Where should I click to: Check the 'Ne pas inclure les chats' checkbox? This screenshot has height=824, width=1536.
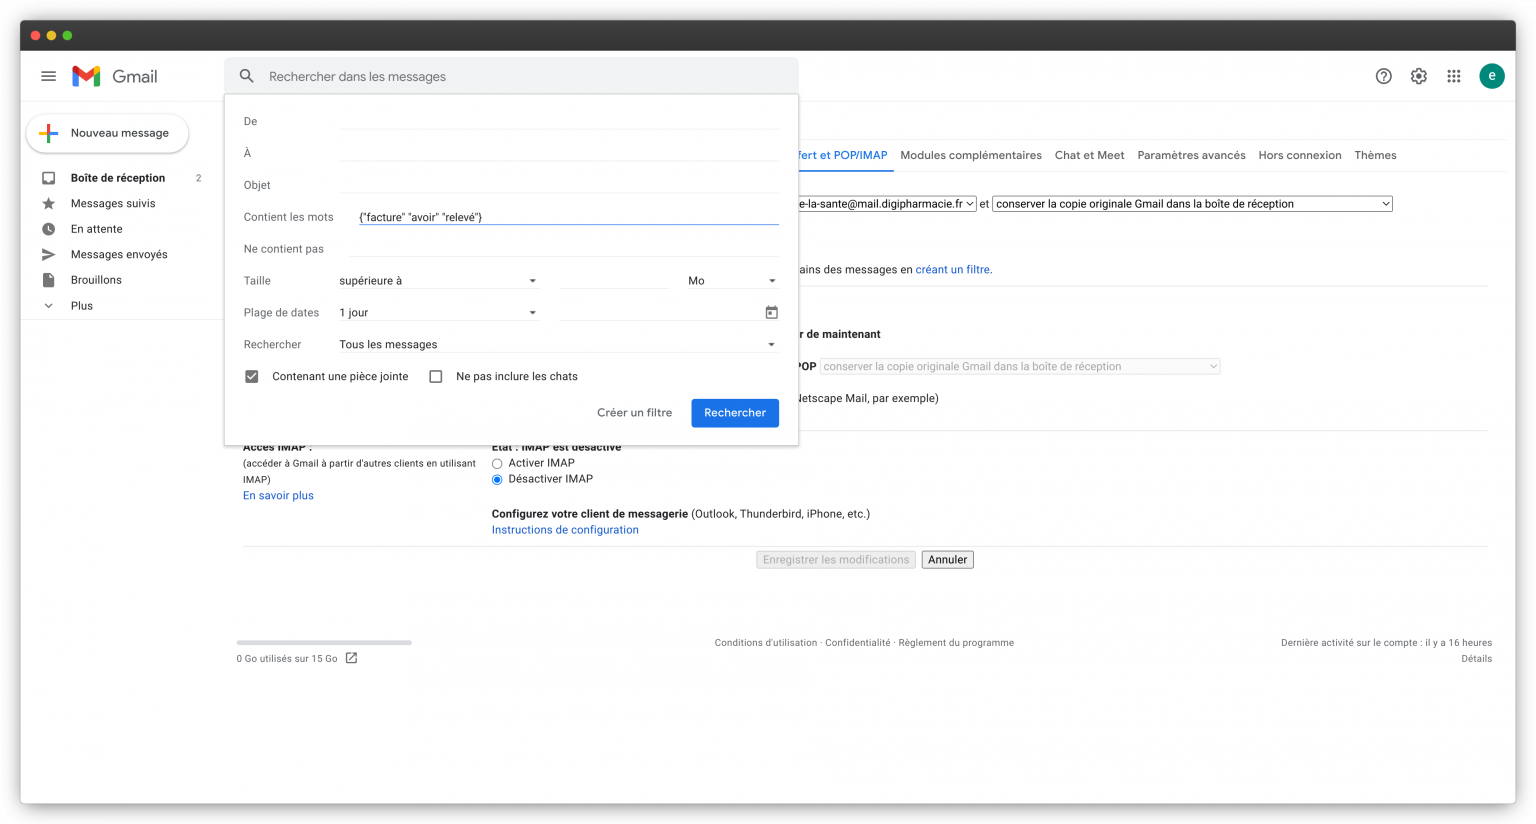click(436, 376)
